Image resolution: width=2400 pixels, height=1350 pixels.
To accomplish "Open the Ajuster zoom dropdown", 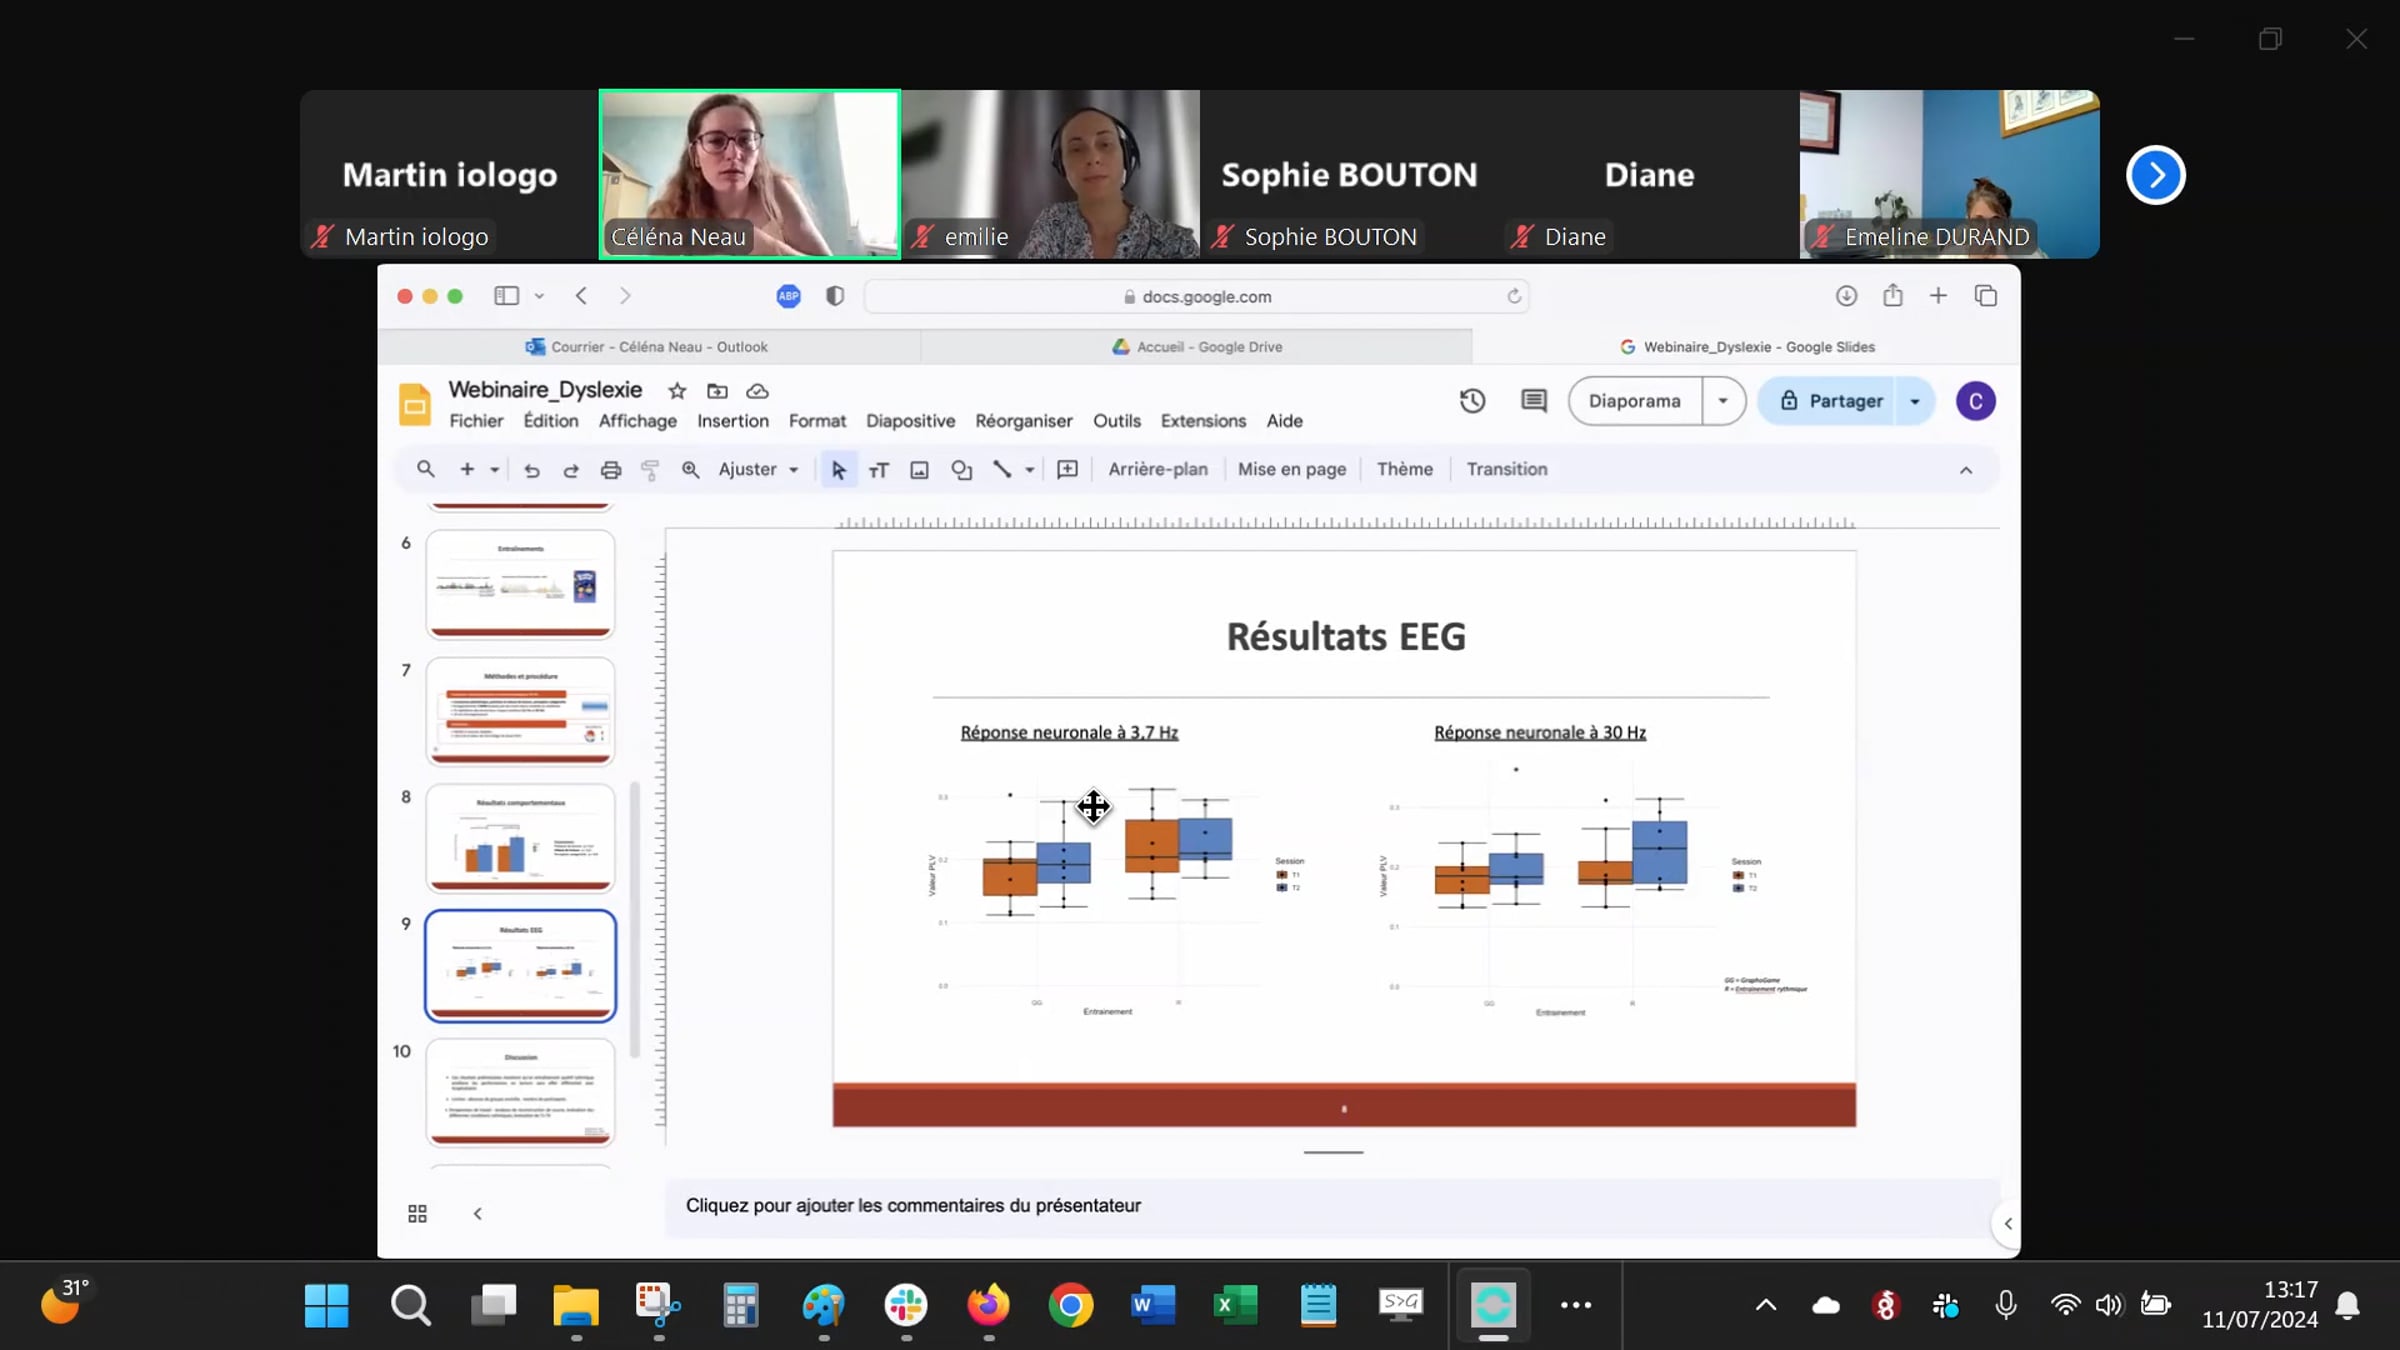I will click(759, 470).
